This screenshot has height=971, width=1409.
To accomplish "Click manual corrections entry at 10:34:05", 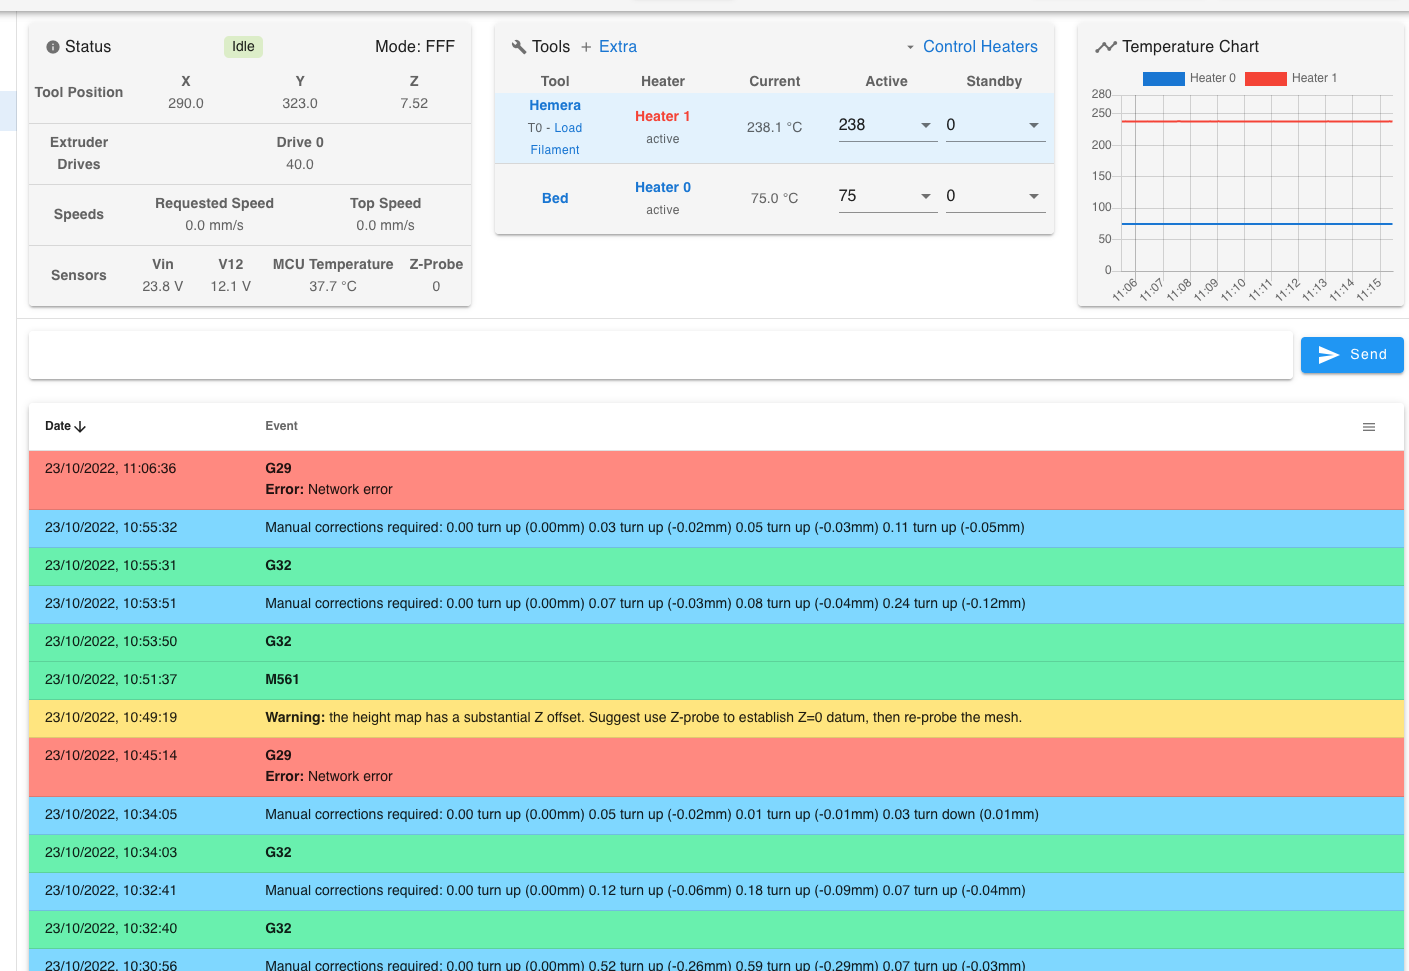I will click(x=716, y=815).
